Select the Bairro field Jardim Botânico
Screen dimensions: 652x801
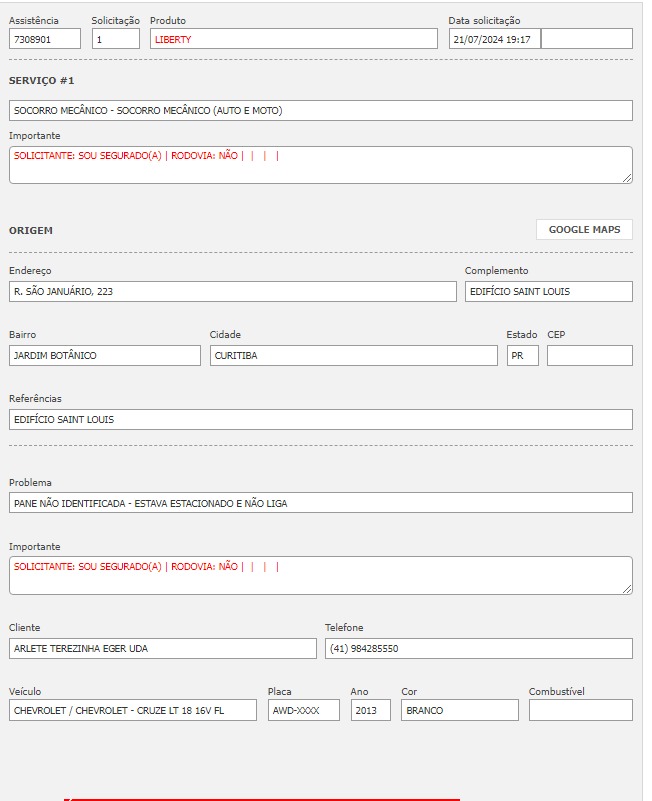pyautogui.click(x=105, y=356)
